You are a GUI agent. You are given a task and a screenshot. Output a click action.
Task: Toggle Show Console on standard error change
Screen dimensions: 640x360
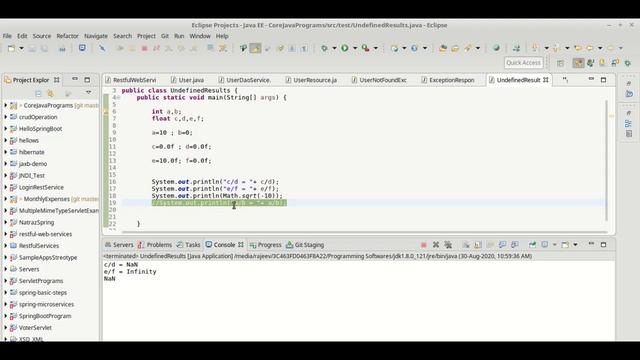515,245
